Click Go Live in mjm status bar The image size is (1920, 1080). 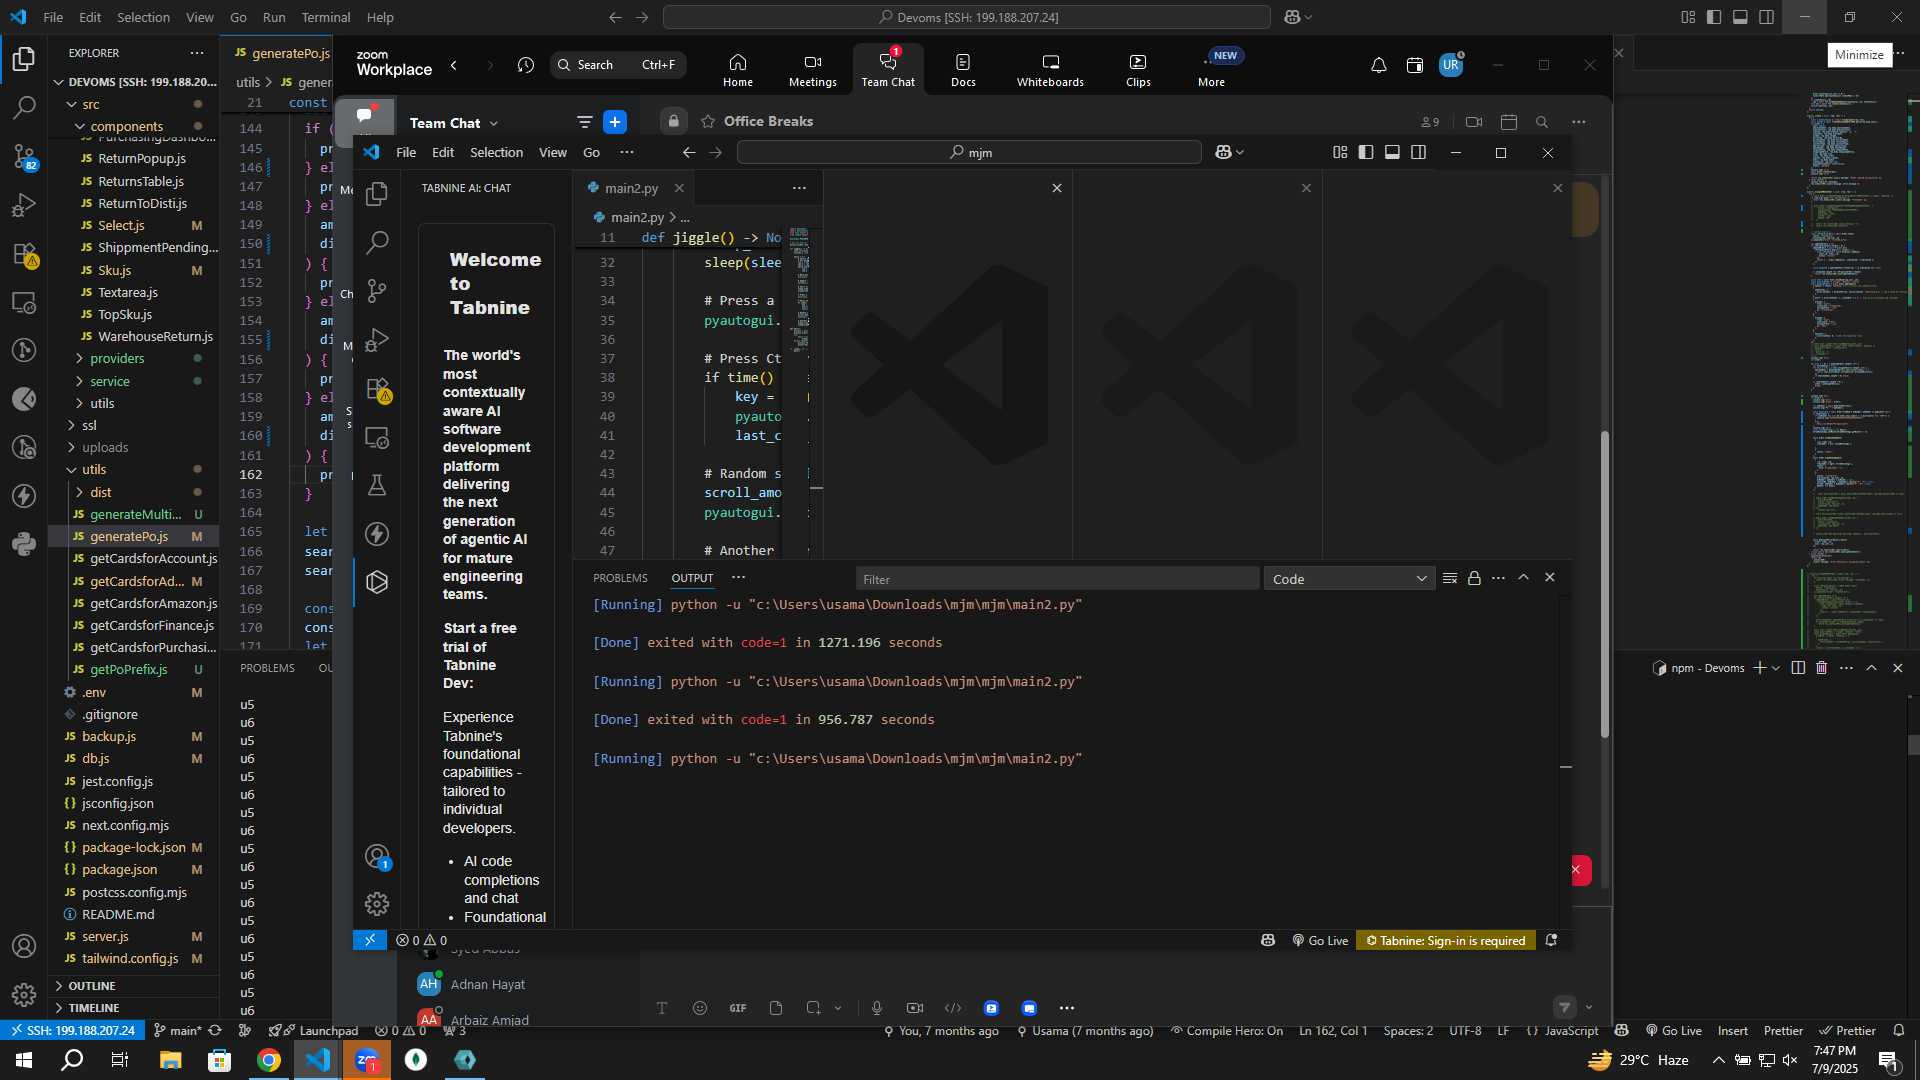click(1320, 941)
